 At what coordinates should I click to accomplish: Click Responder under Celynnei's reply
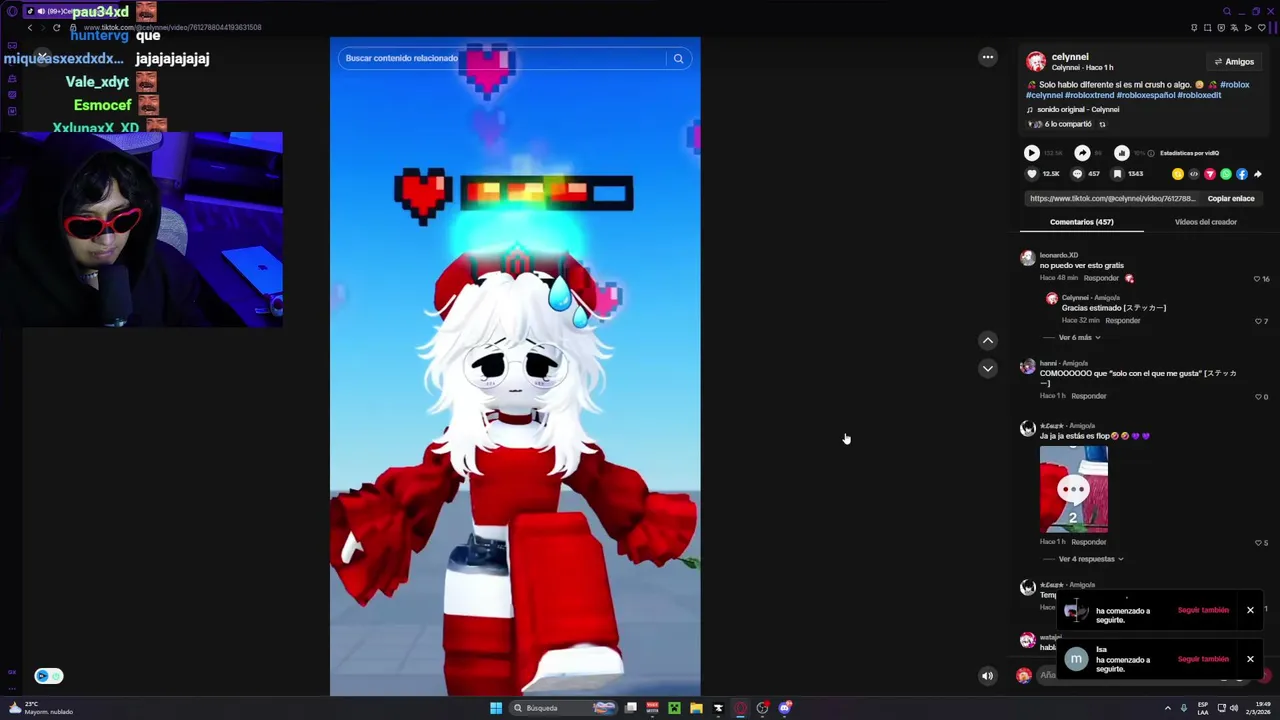[x=1122, y=320]
